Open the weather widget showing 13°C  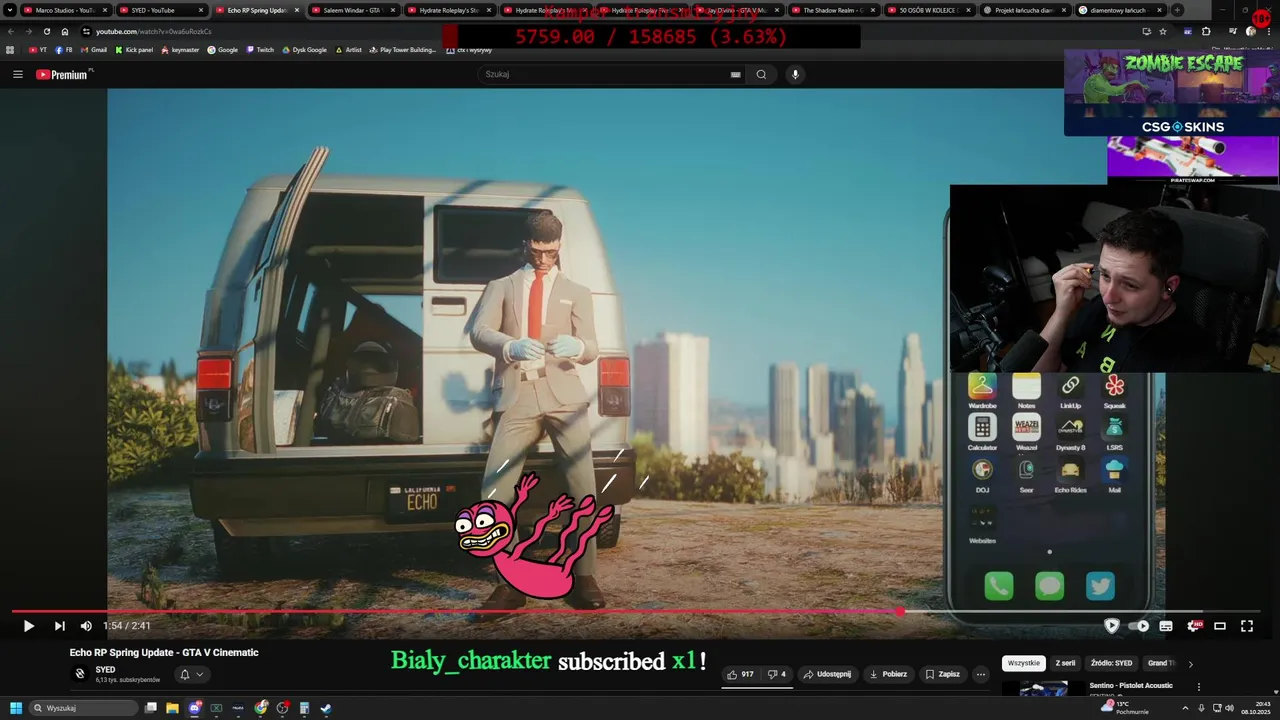click(1125, 707)
